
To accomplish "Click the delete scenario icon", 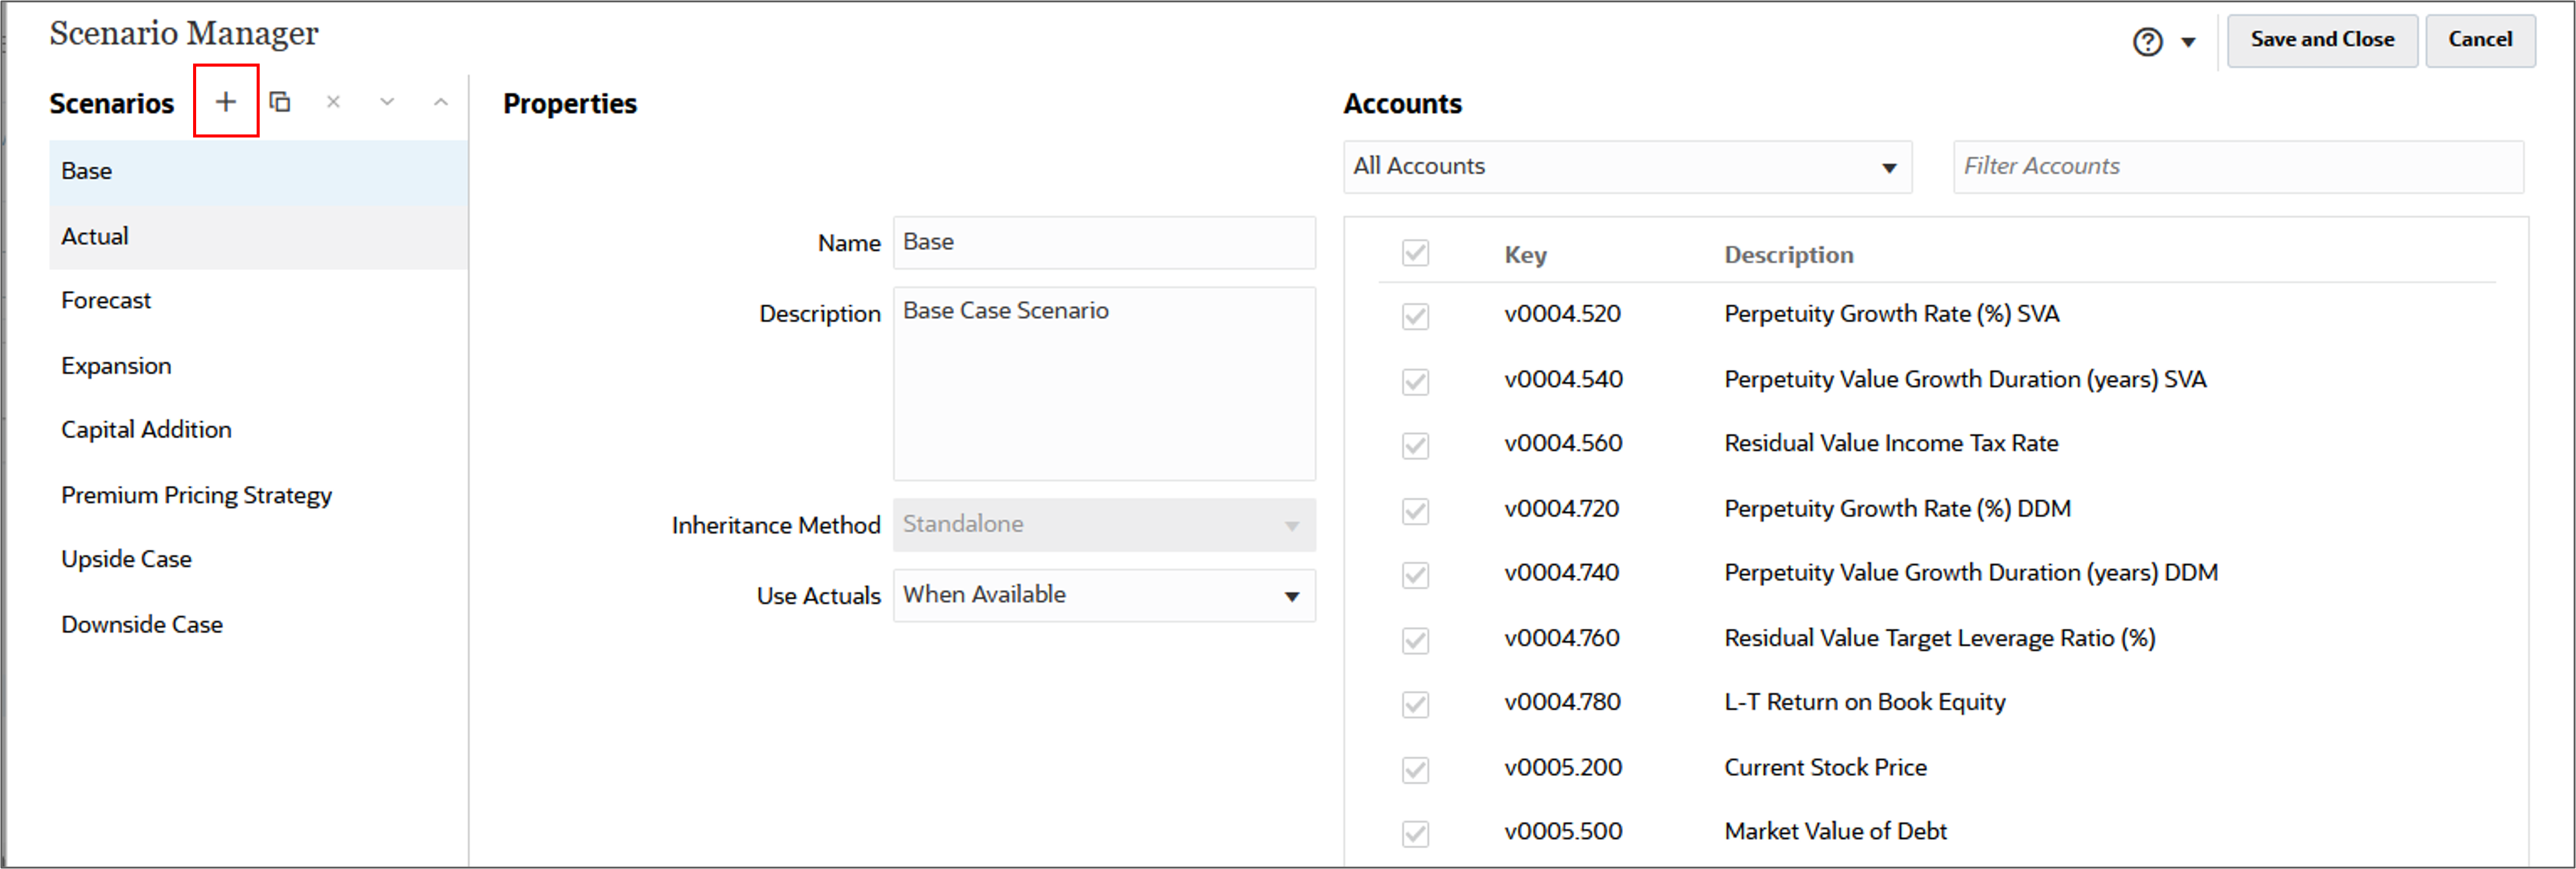I will [x=333, y=101].
